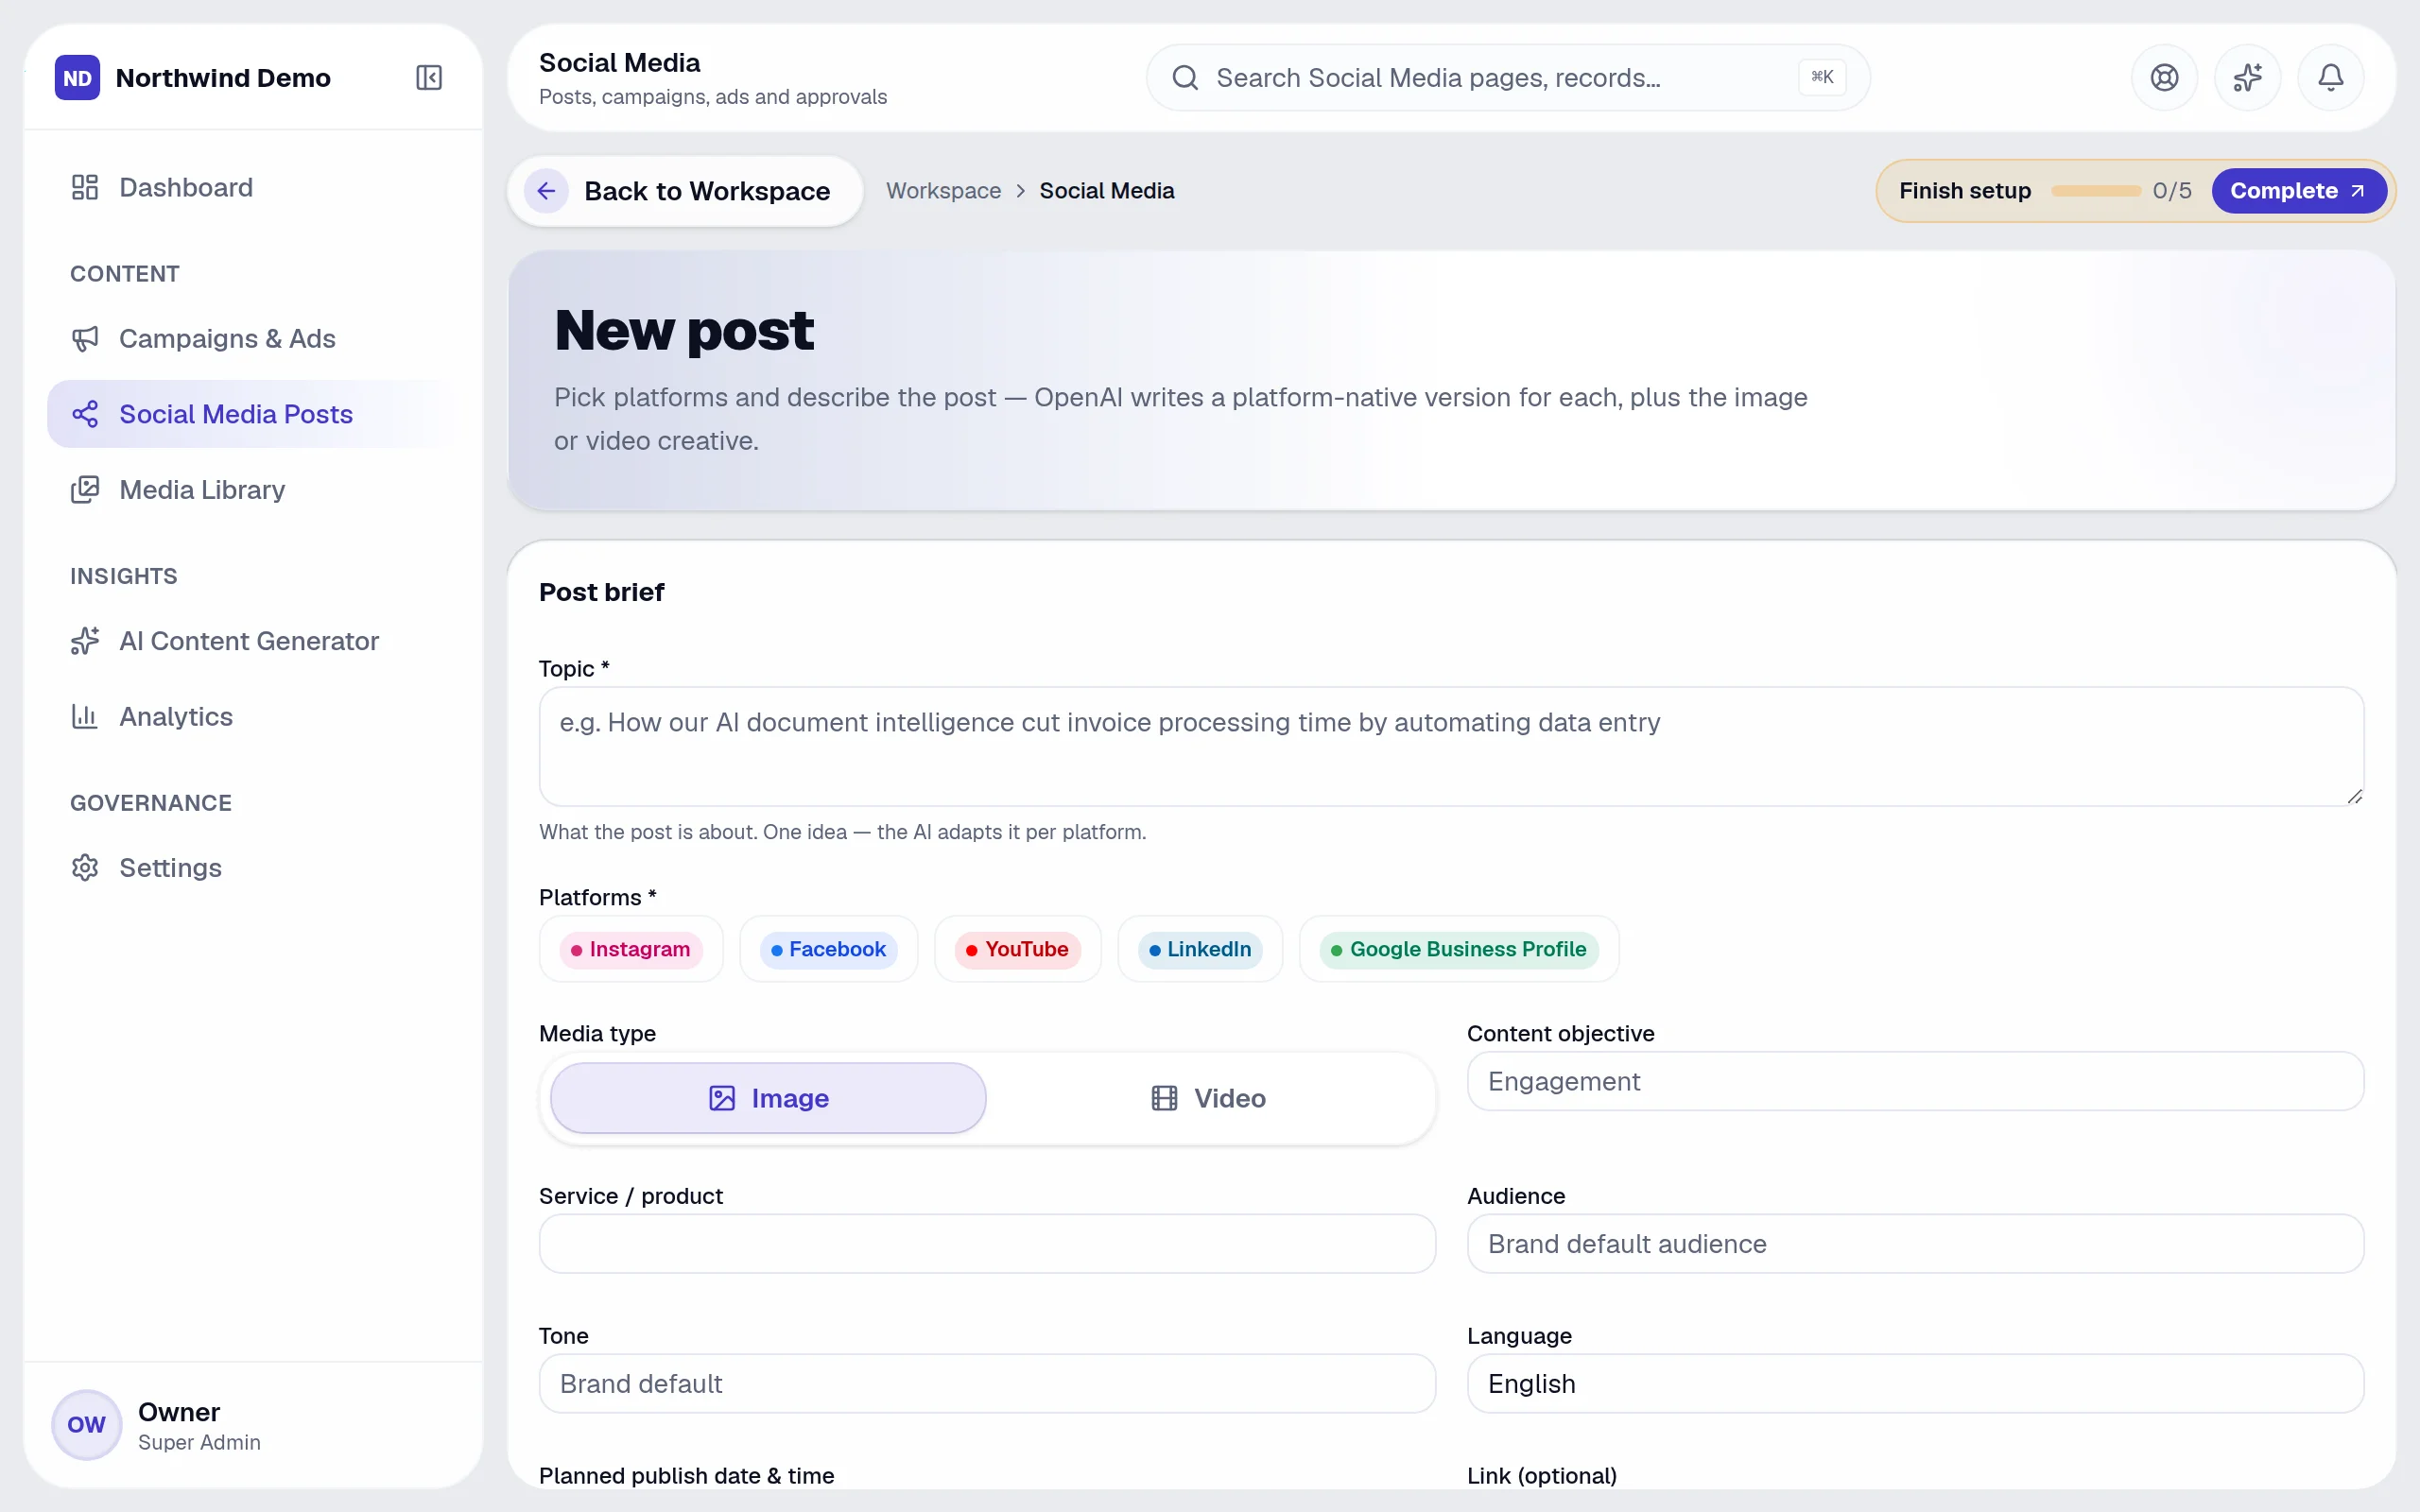Open the Language dropdown
The width and height of the screenshot is (2420, 1512).
[1915, 1383]
